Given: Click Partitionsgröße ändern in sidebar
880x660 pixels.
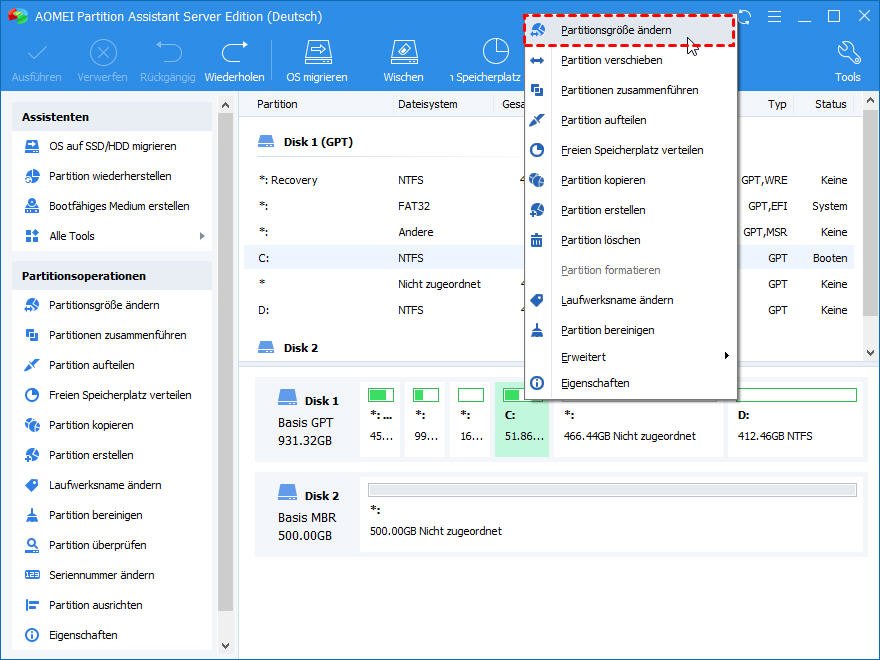Looking at the screenshot, I should [x=104, y=305].
